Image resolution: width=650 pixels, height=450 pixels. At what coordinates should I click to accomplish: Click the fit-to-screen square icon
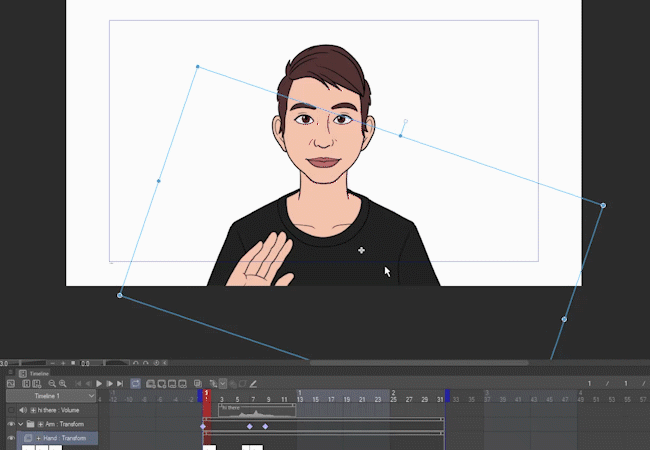[x=73, y=363]
